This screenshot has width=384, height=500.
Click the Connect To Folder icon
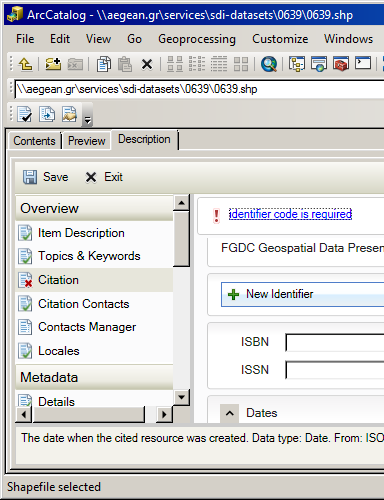coord(53,64)
